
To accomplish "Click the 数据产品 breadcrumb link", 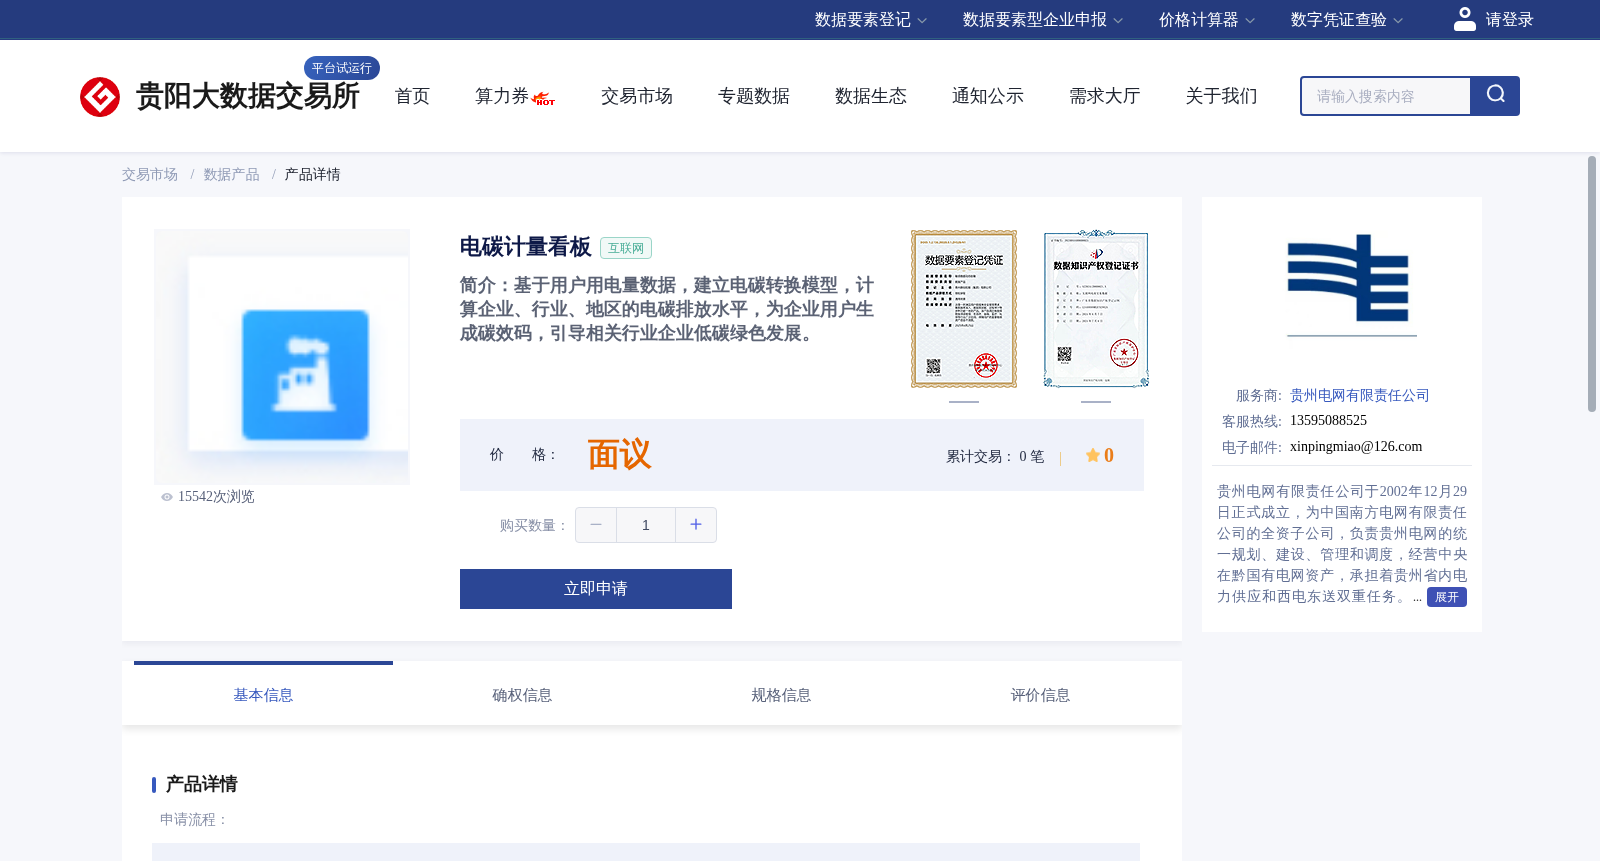I will coord(232,175).
